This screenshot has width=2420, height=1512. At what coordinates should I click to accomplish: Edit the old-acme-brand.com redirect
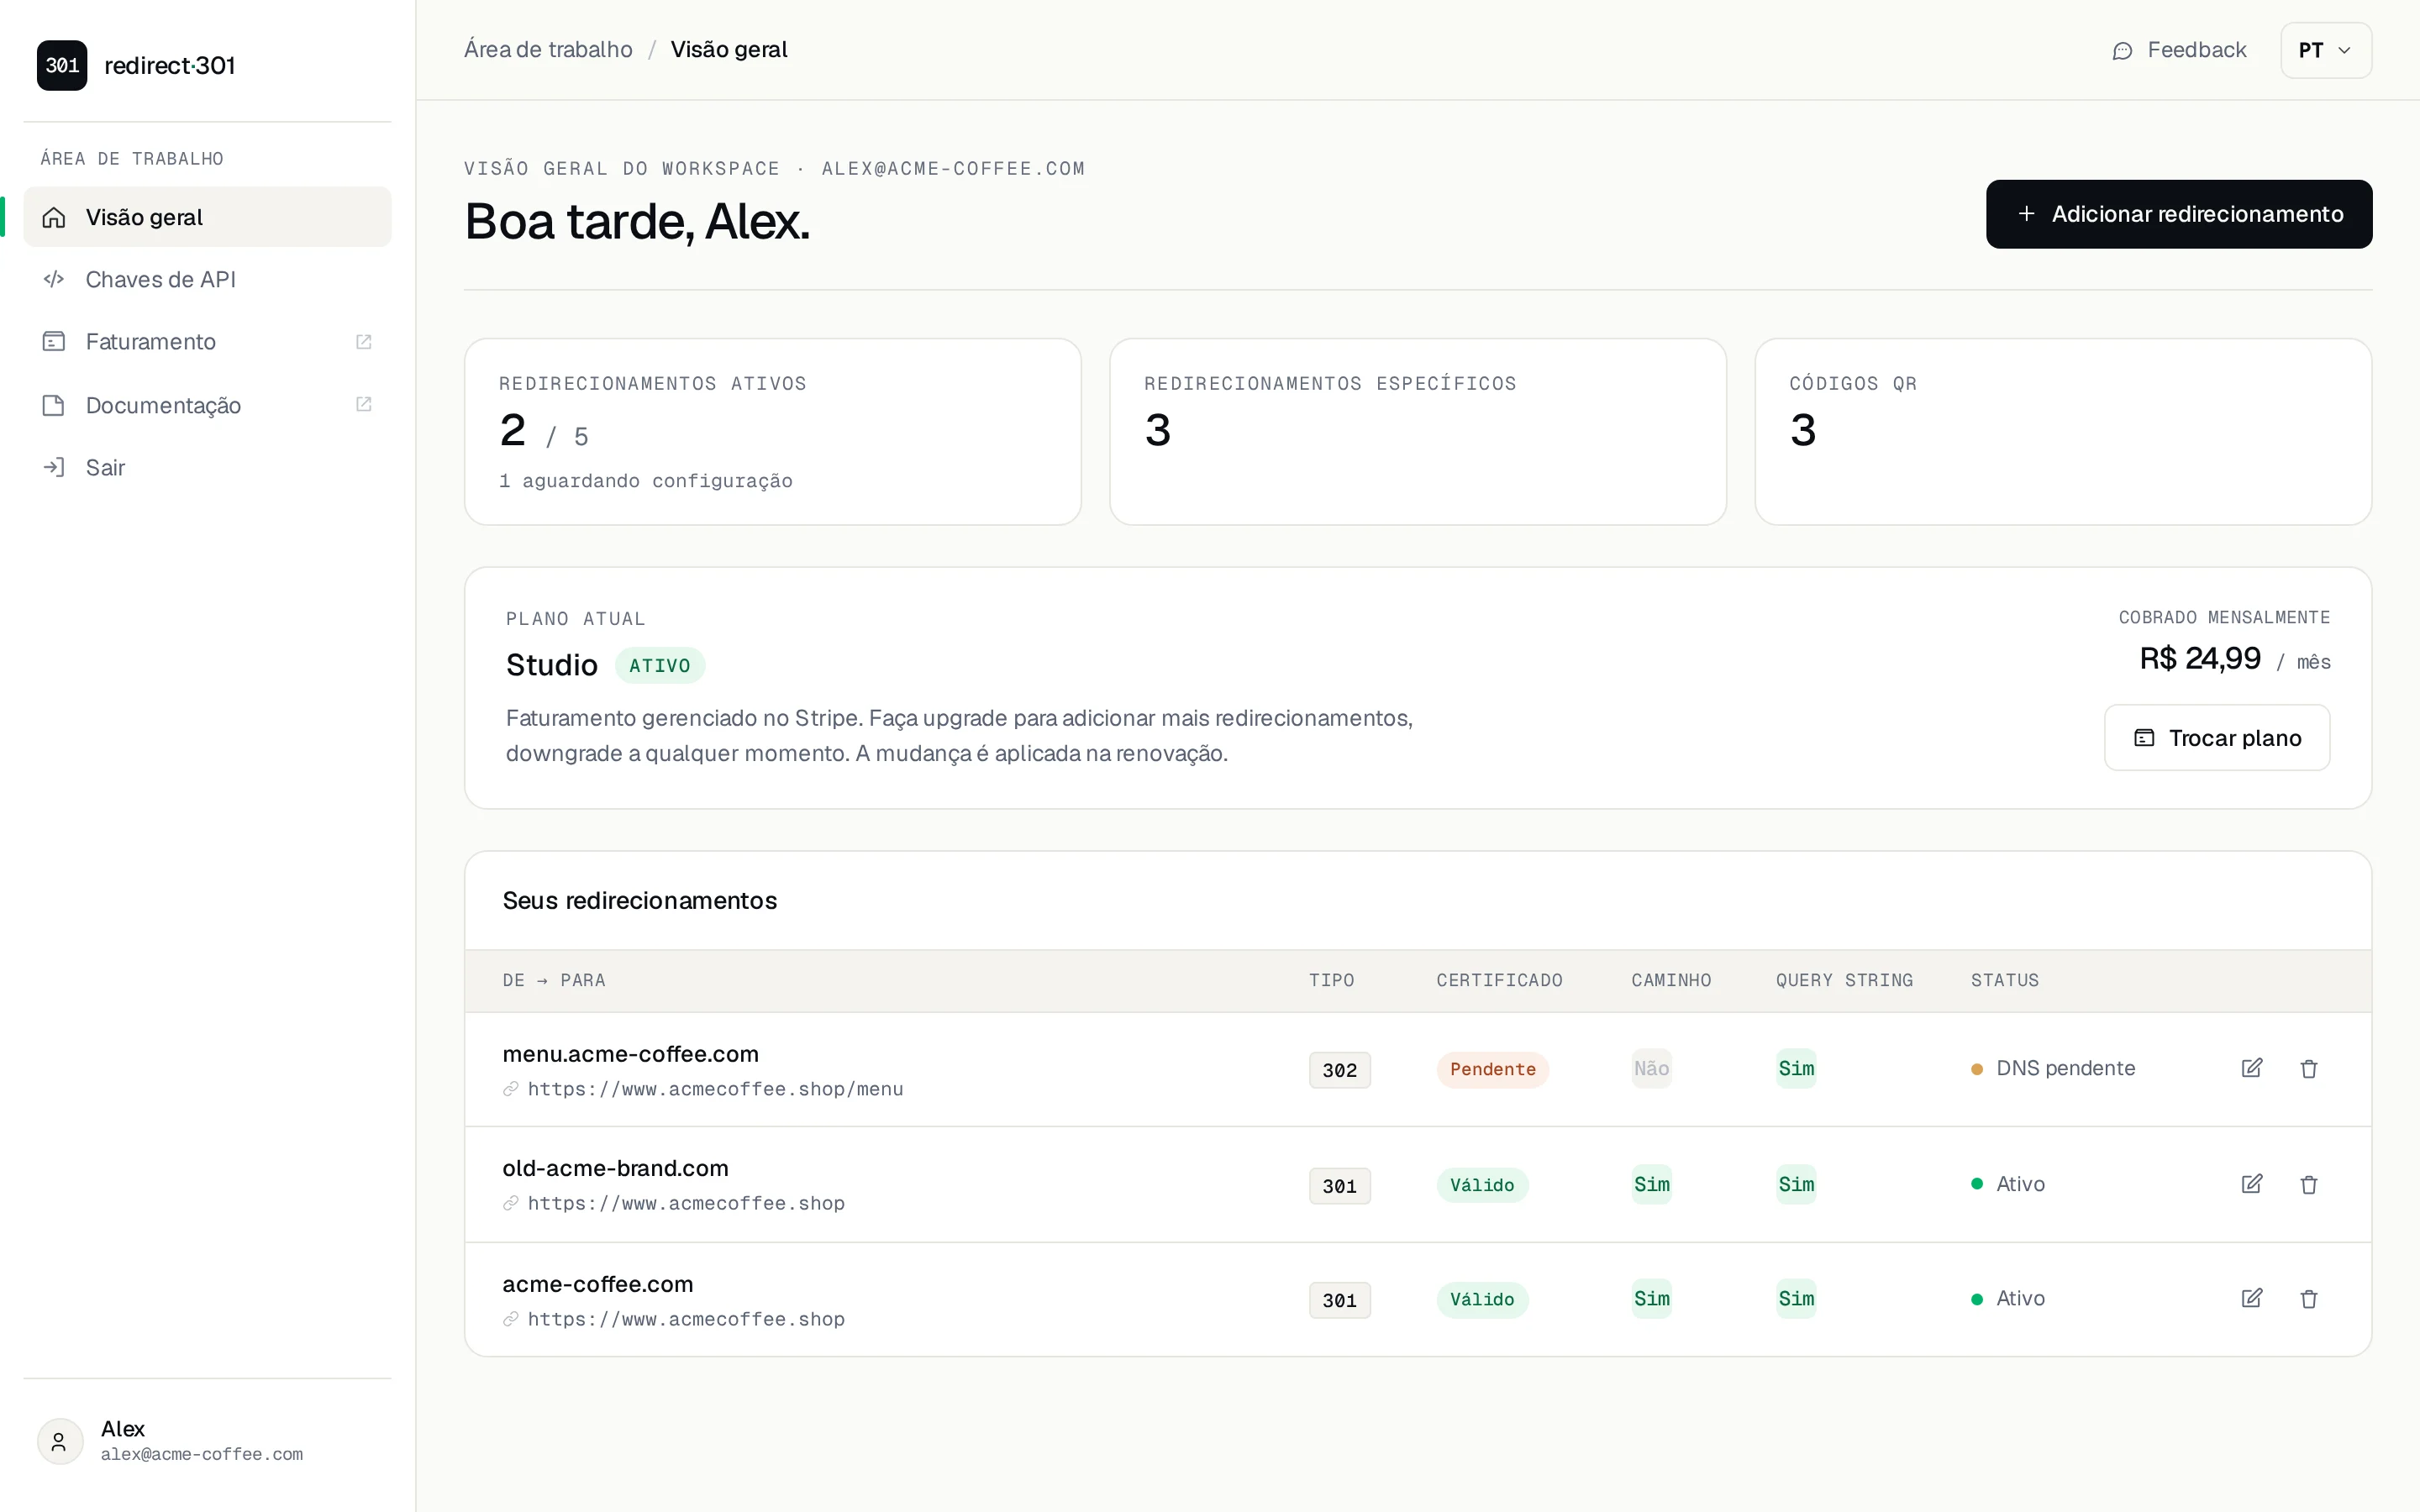2252,1184
